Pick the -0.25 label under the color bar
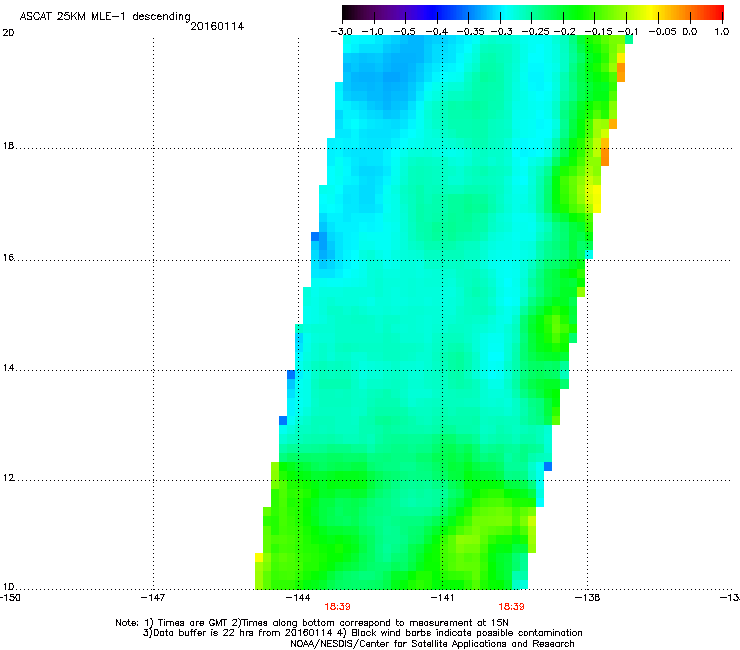 tap(536, 32)
